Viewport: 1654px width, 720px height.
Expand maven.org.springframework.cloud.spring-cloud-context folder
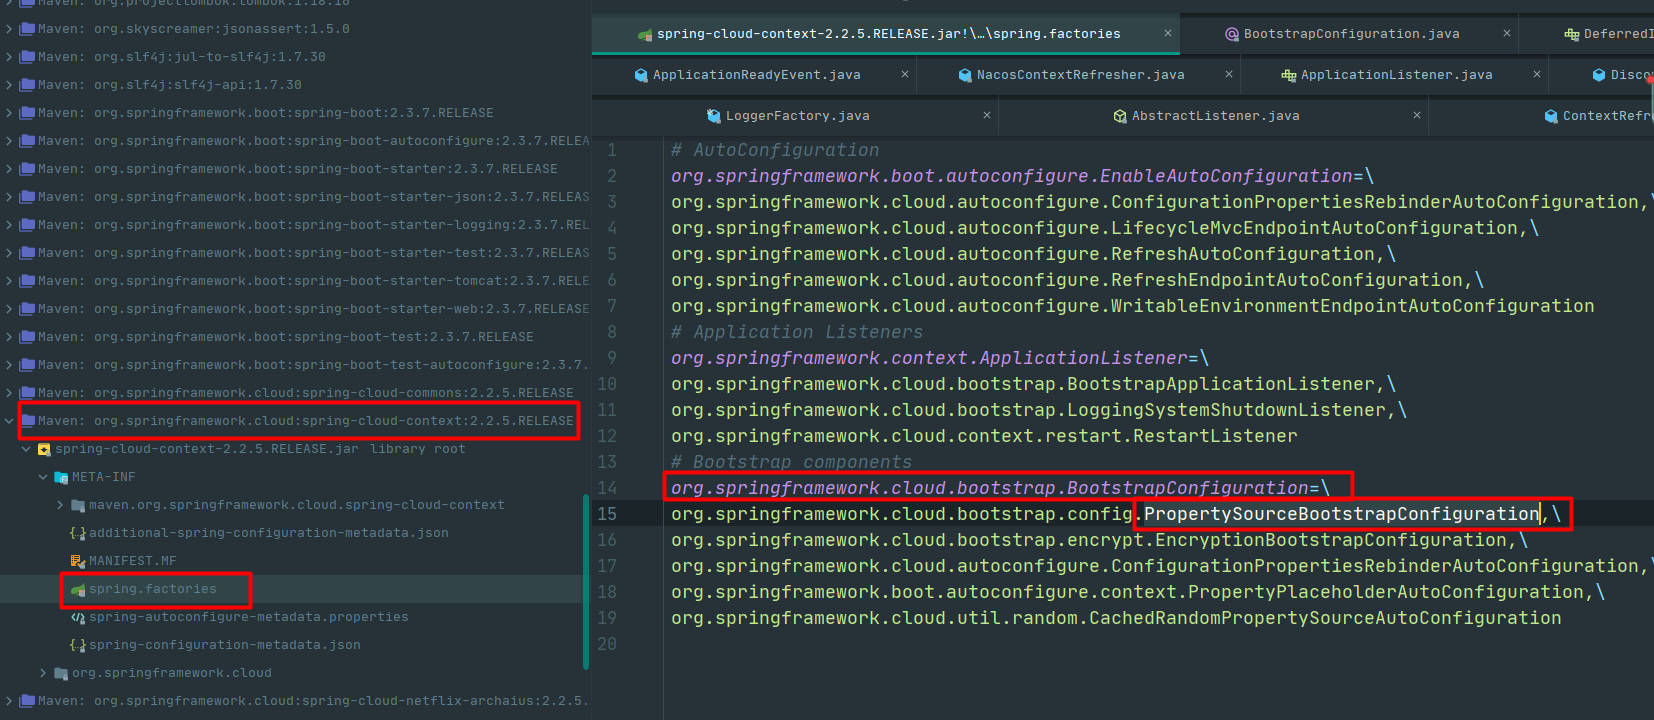(60, 505)
